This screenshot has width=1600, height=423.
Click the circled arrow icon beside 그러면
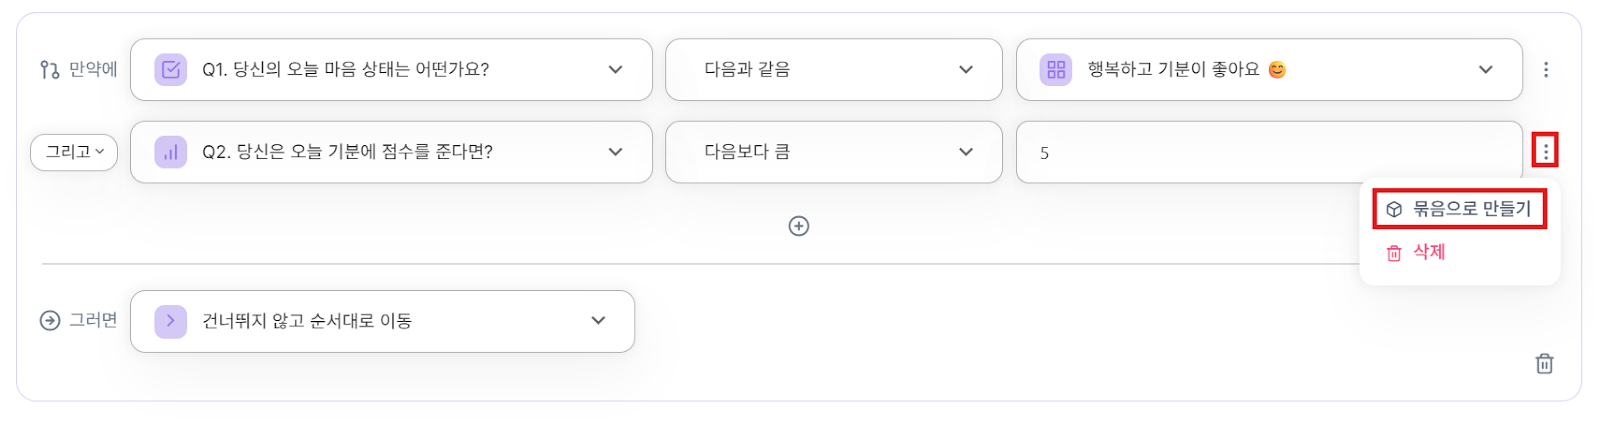[x=49, y=321]
